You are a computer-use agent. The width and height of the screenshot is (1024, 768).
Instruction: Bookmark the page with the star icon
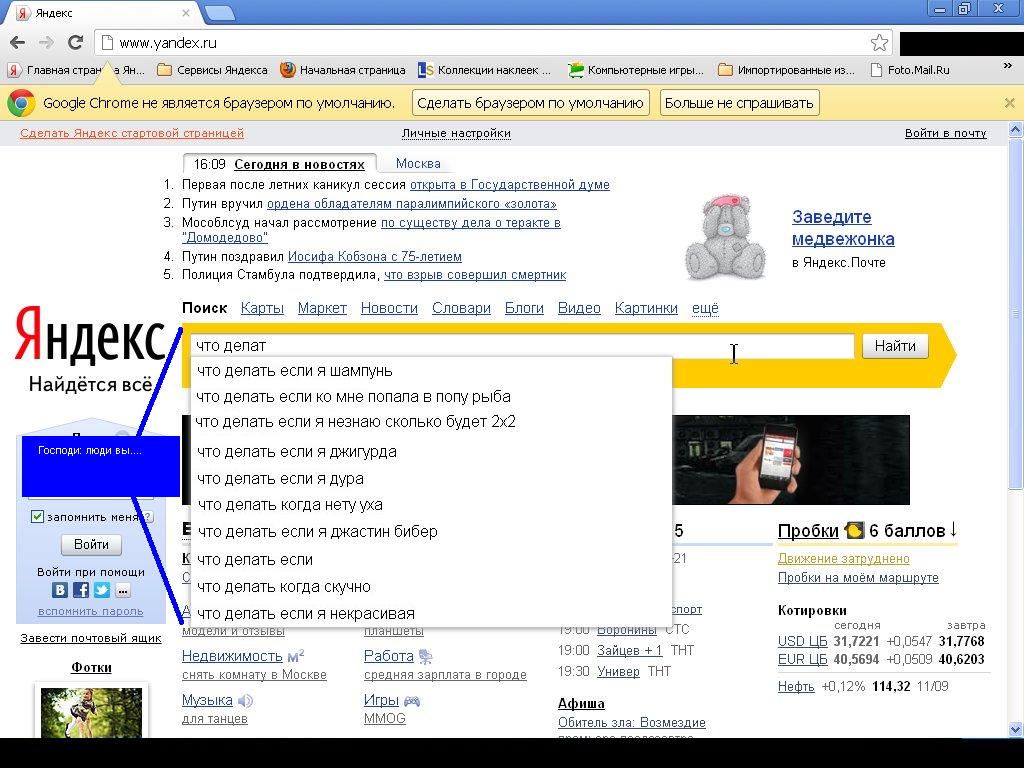879,43
